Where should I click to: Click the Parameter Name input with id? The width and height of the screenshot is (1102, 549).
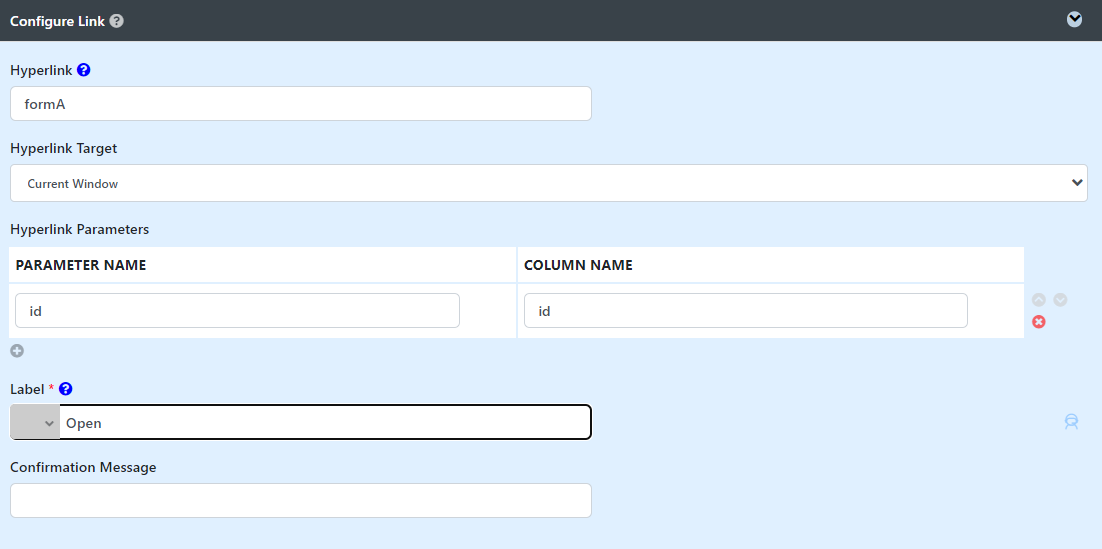click(238, 311)
